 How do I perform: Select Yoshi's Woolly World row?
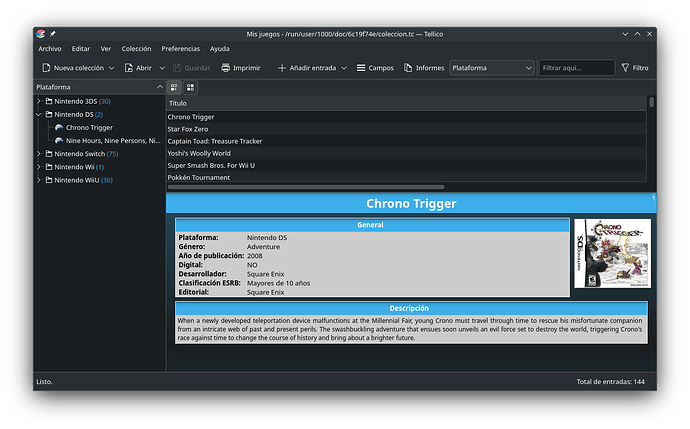point(406,153)
